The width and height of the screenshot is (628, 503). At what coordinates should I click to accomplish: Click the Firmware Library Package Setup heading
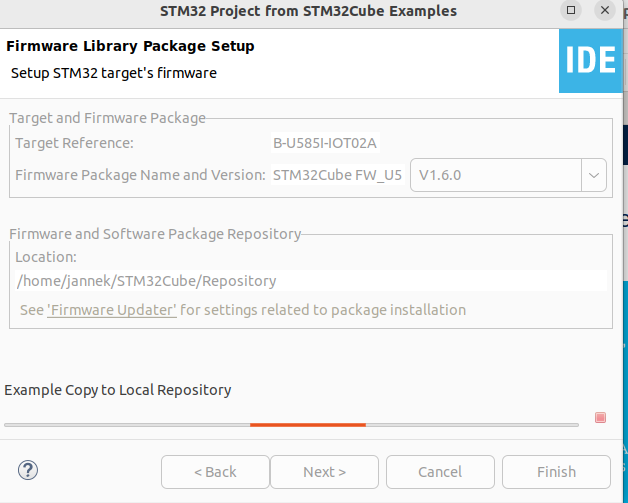(130, 46)
